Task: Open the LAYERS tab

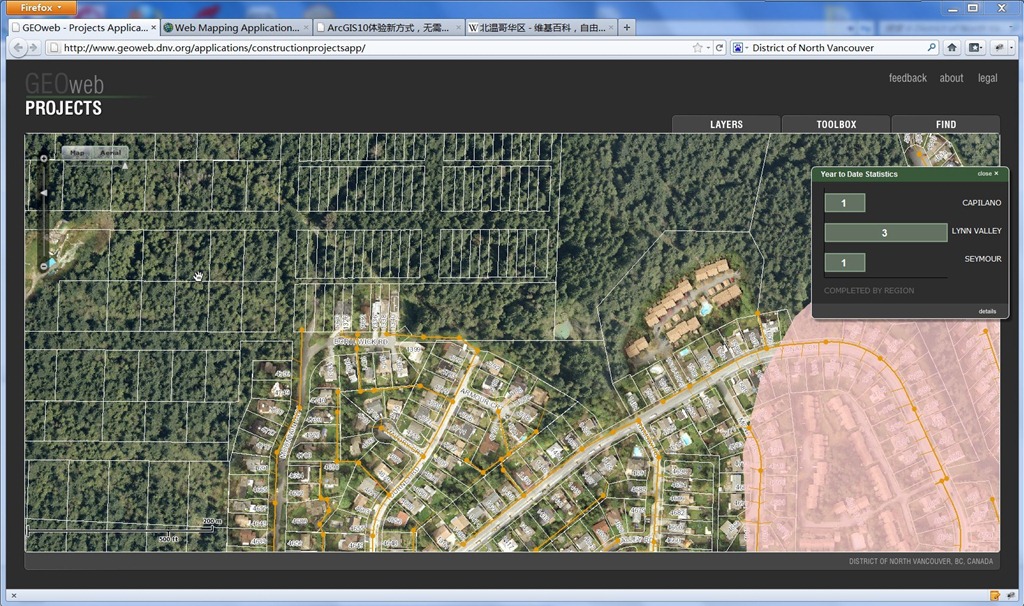Action: [x=726, y=124]
